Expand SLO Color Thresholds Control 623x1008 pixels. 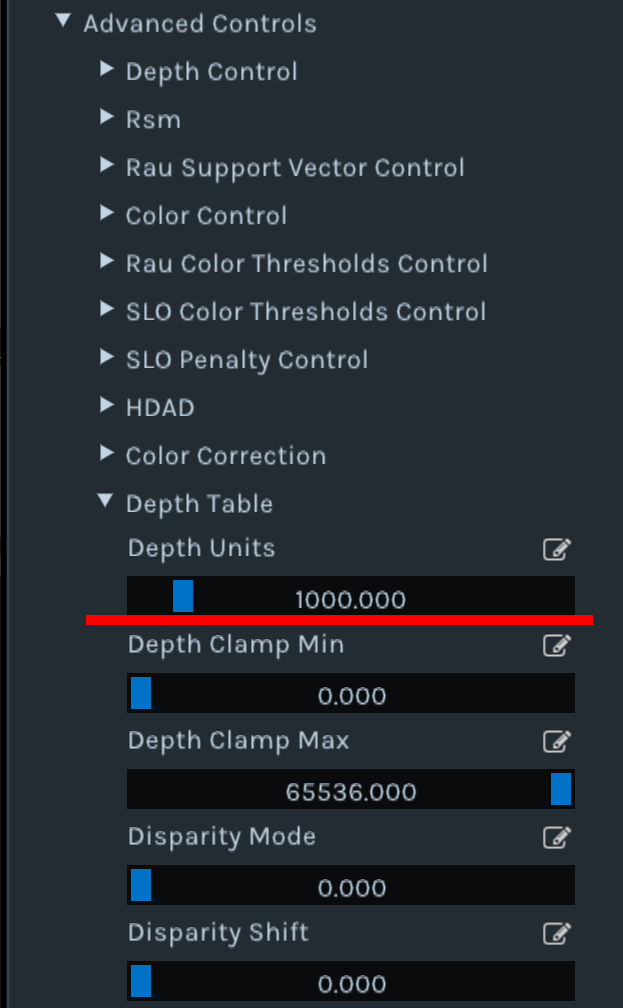(x=107, y=310)
